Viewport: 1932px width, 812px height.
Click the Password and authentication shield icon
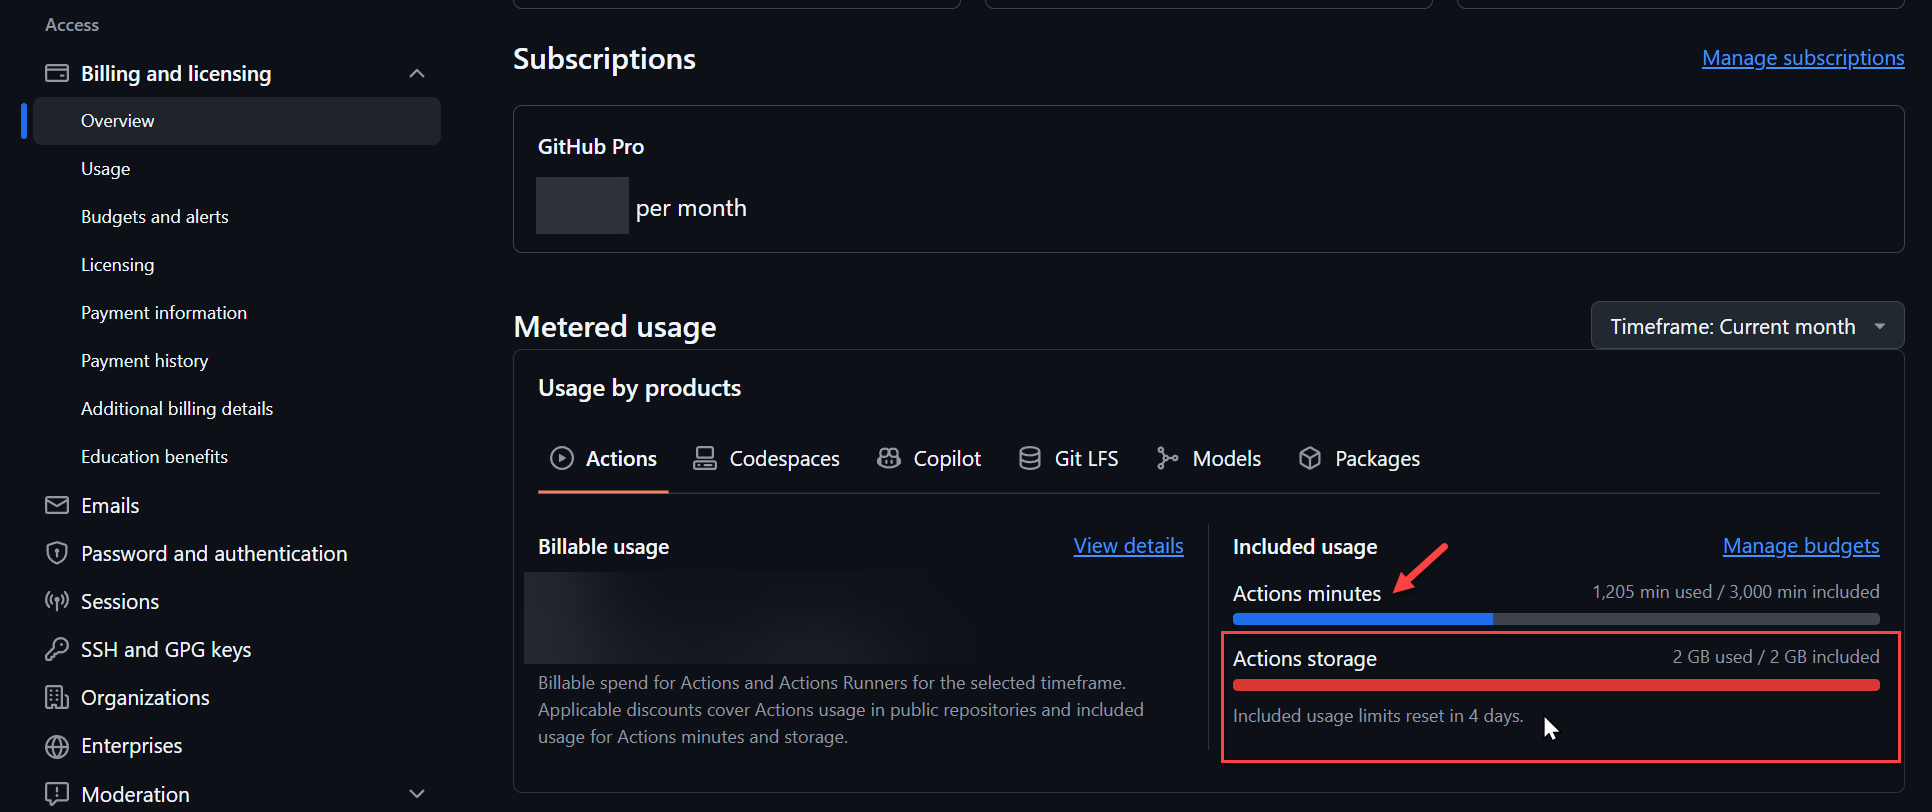[x=57, y=553]
